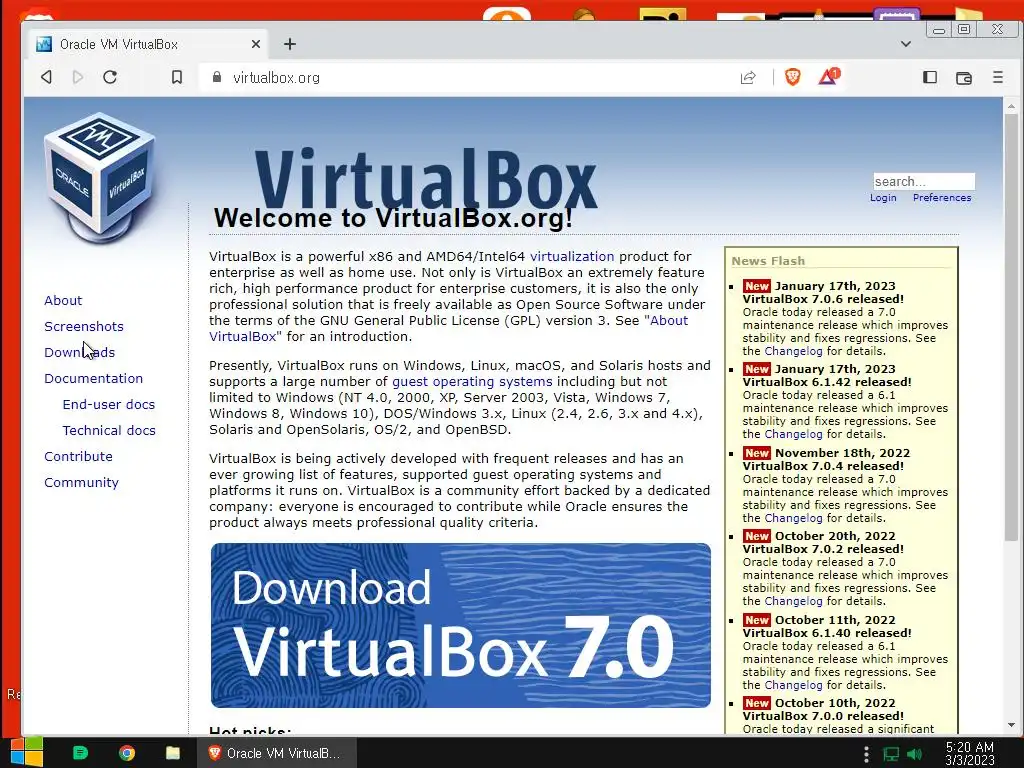Reload the virtualbox.org page
This screenshot has height=768, width=1024.
point(110,77)
